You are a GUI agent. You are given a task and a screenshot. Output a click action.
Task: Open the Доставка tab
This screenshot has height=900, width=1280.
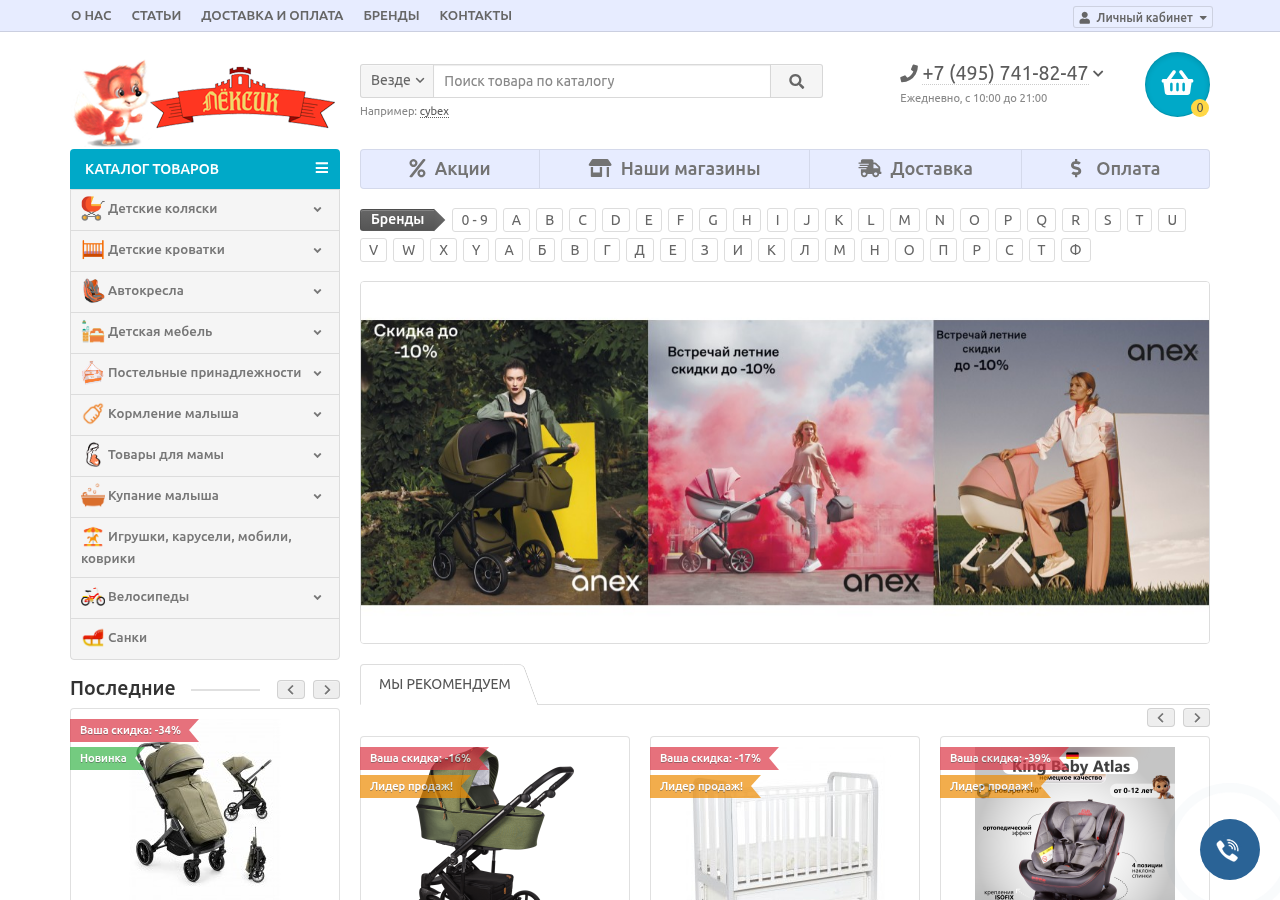pos(916,169)
